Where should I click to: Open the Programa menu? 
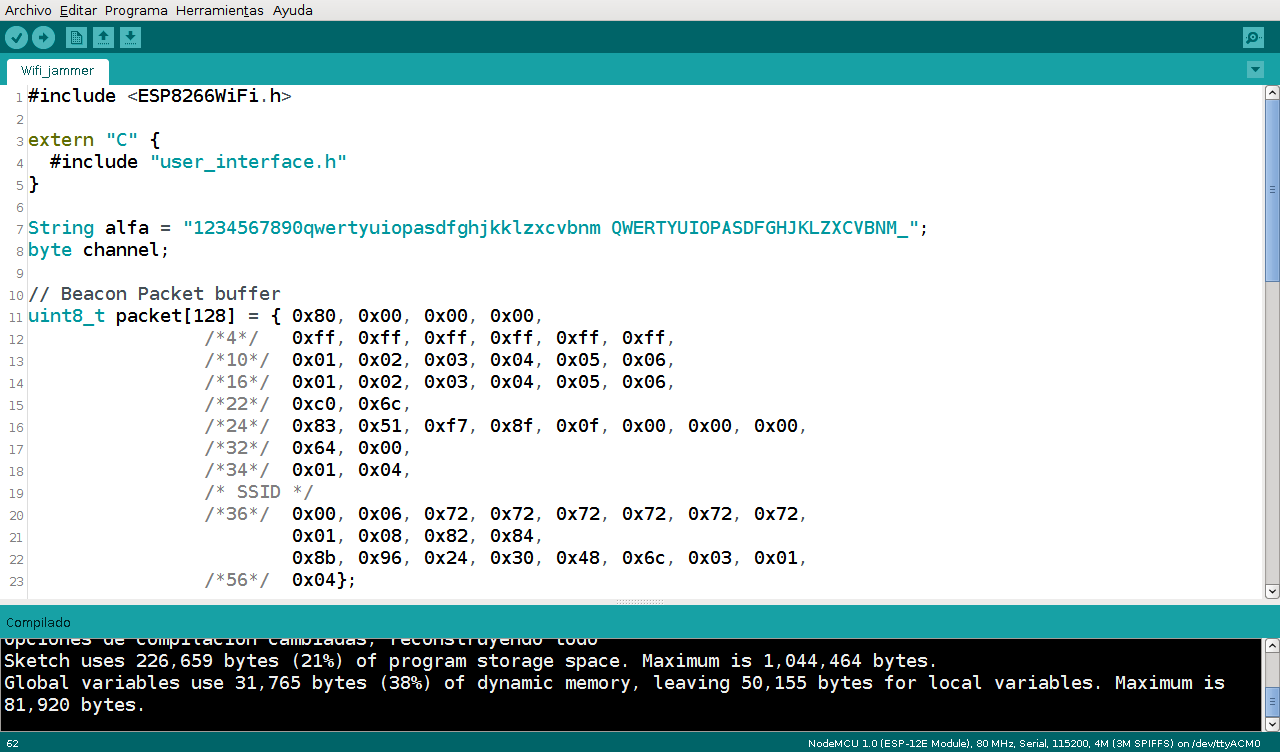pyautogui.click(x=136, y=10)
